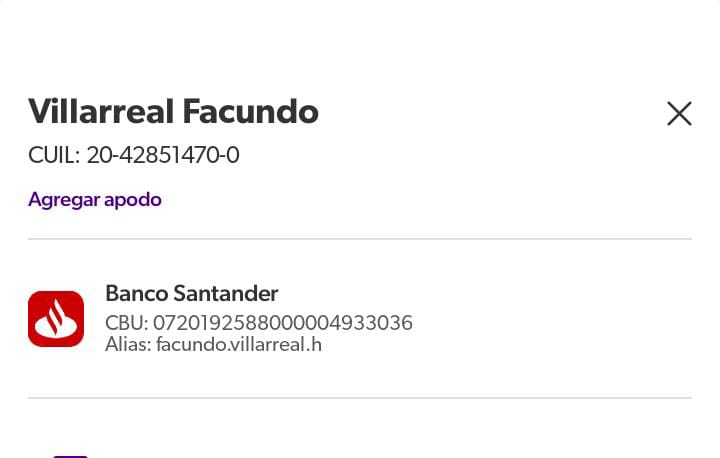Click the Banco Santander flame logo
The image size is (720, 458).
[x=56, y=319]
